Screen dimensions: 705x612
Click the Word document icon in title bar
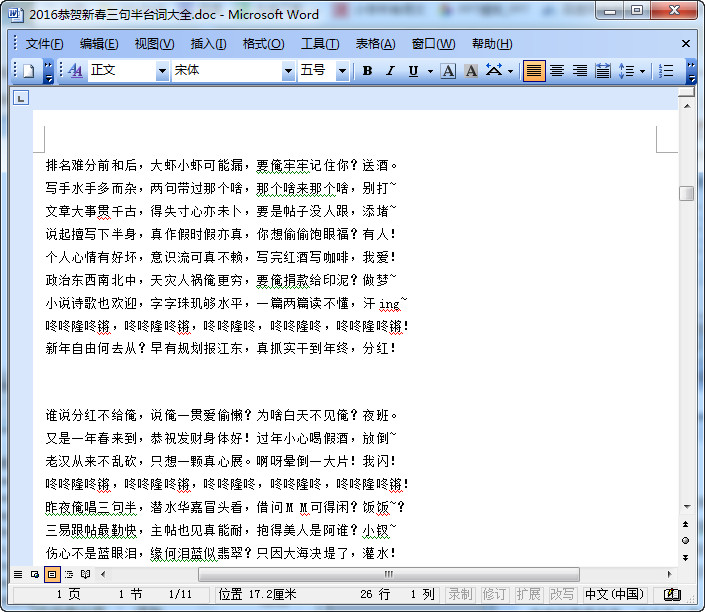pos(16,14)
